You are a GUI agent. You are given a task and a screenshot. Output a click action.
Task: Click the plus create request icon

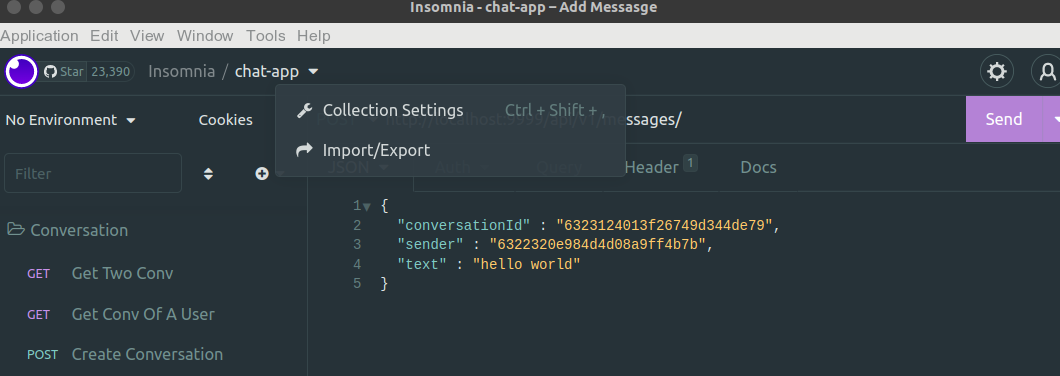(262, 174)
